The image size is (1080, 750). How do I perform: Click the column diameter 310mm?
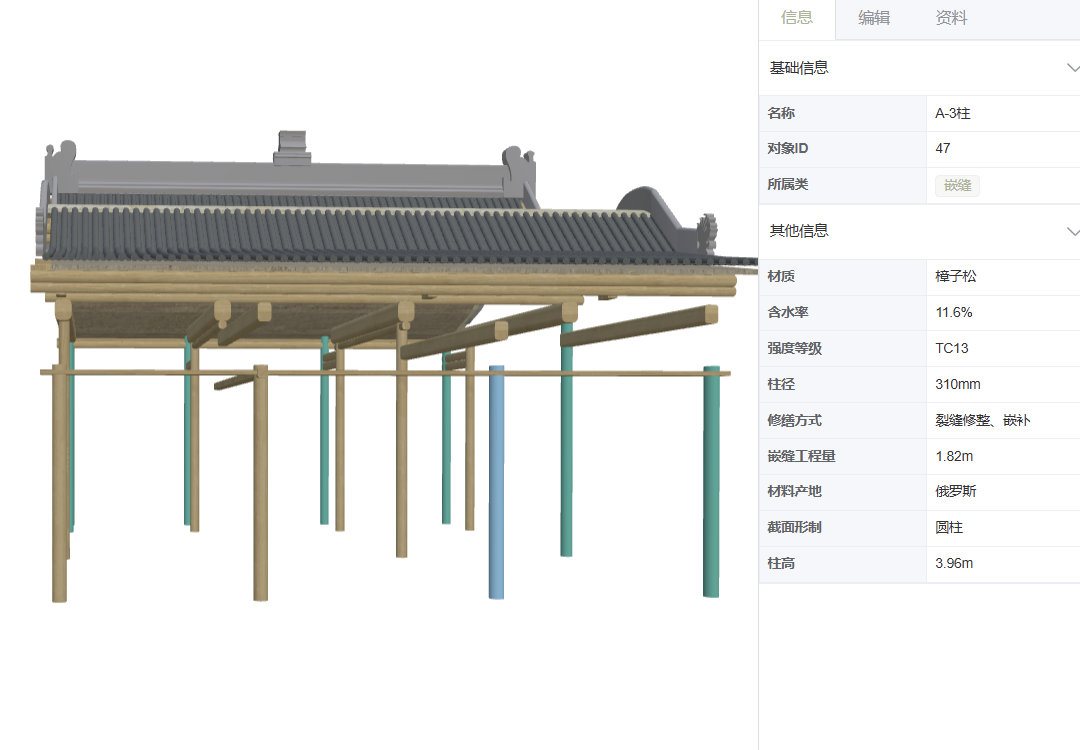pyautogui.click(x=957, y=384)
